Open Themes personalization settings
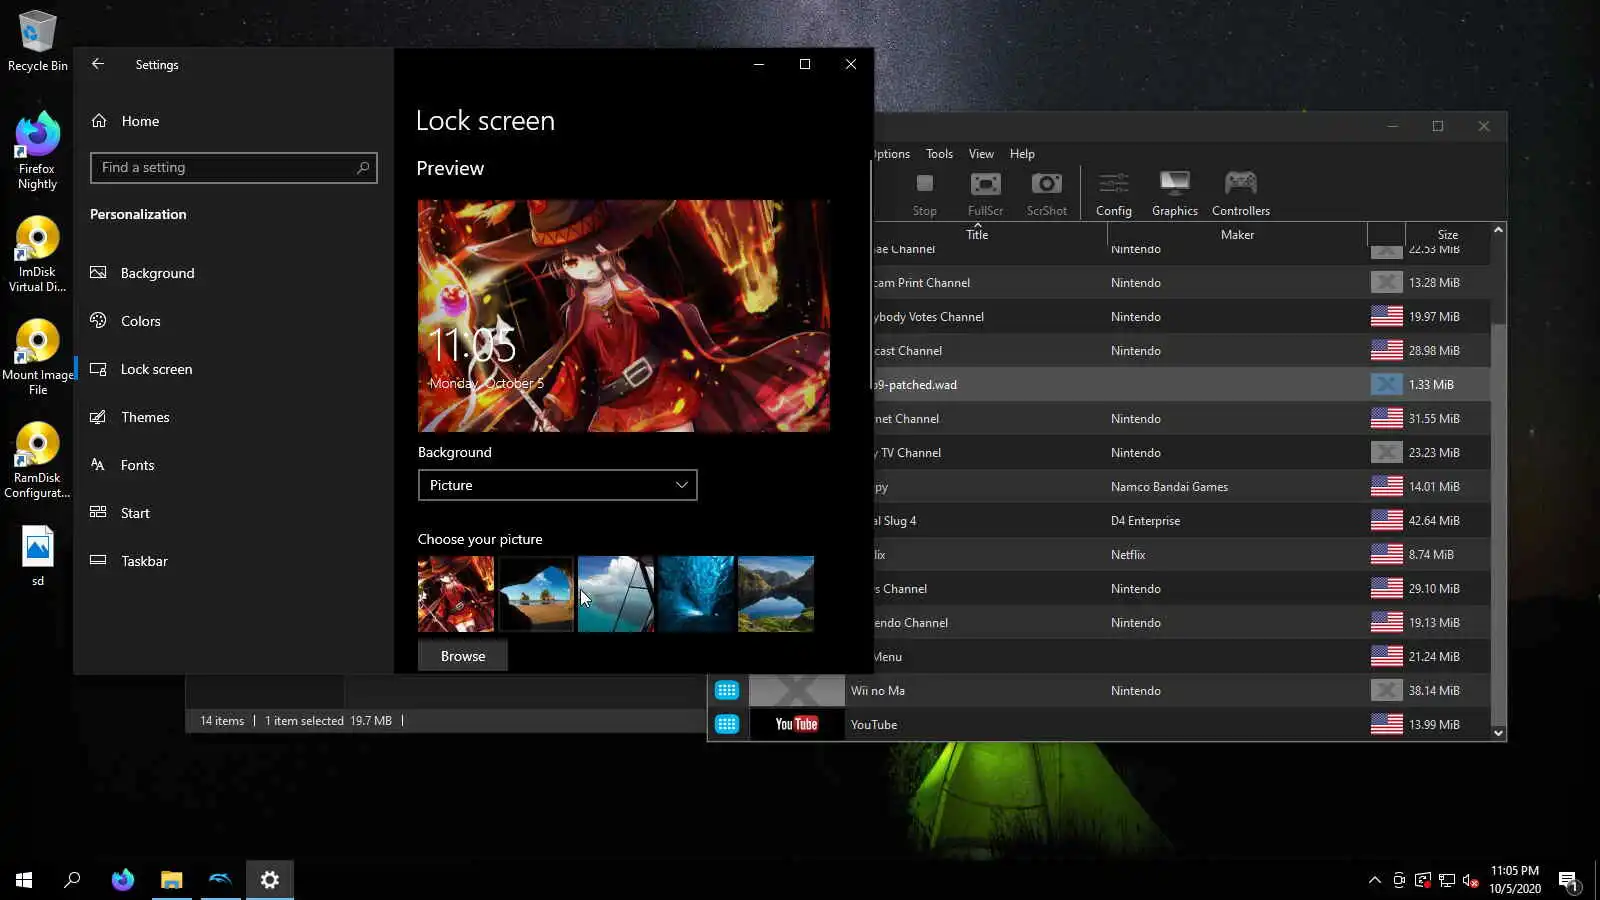The image size is (1600, 900). click(145, 417)
